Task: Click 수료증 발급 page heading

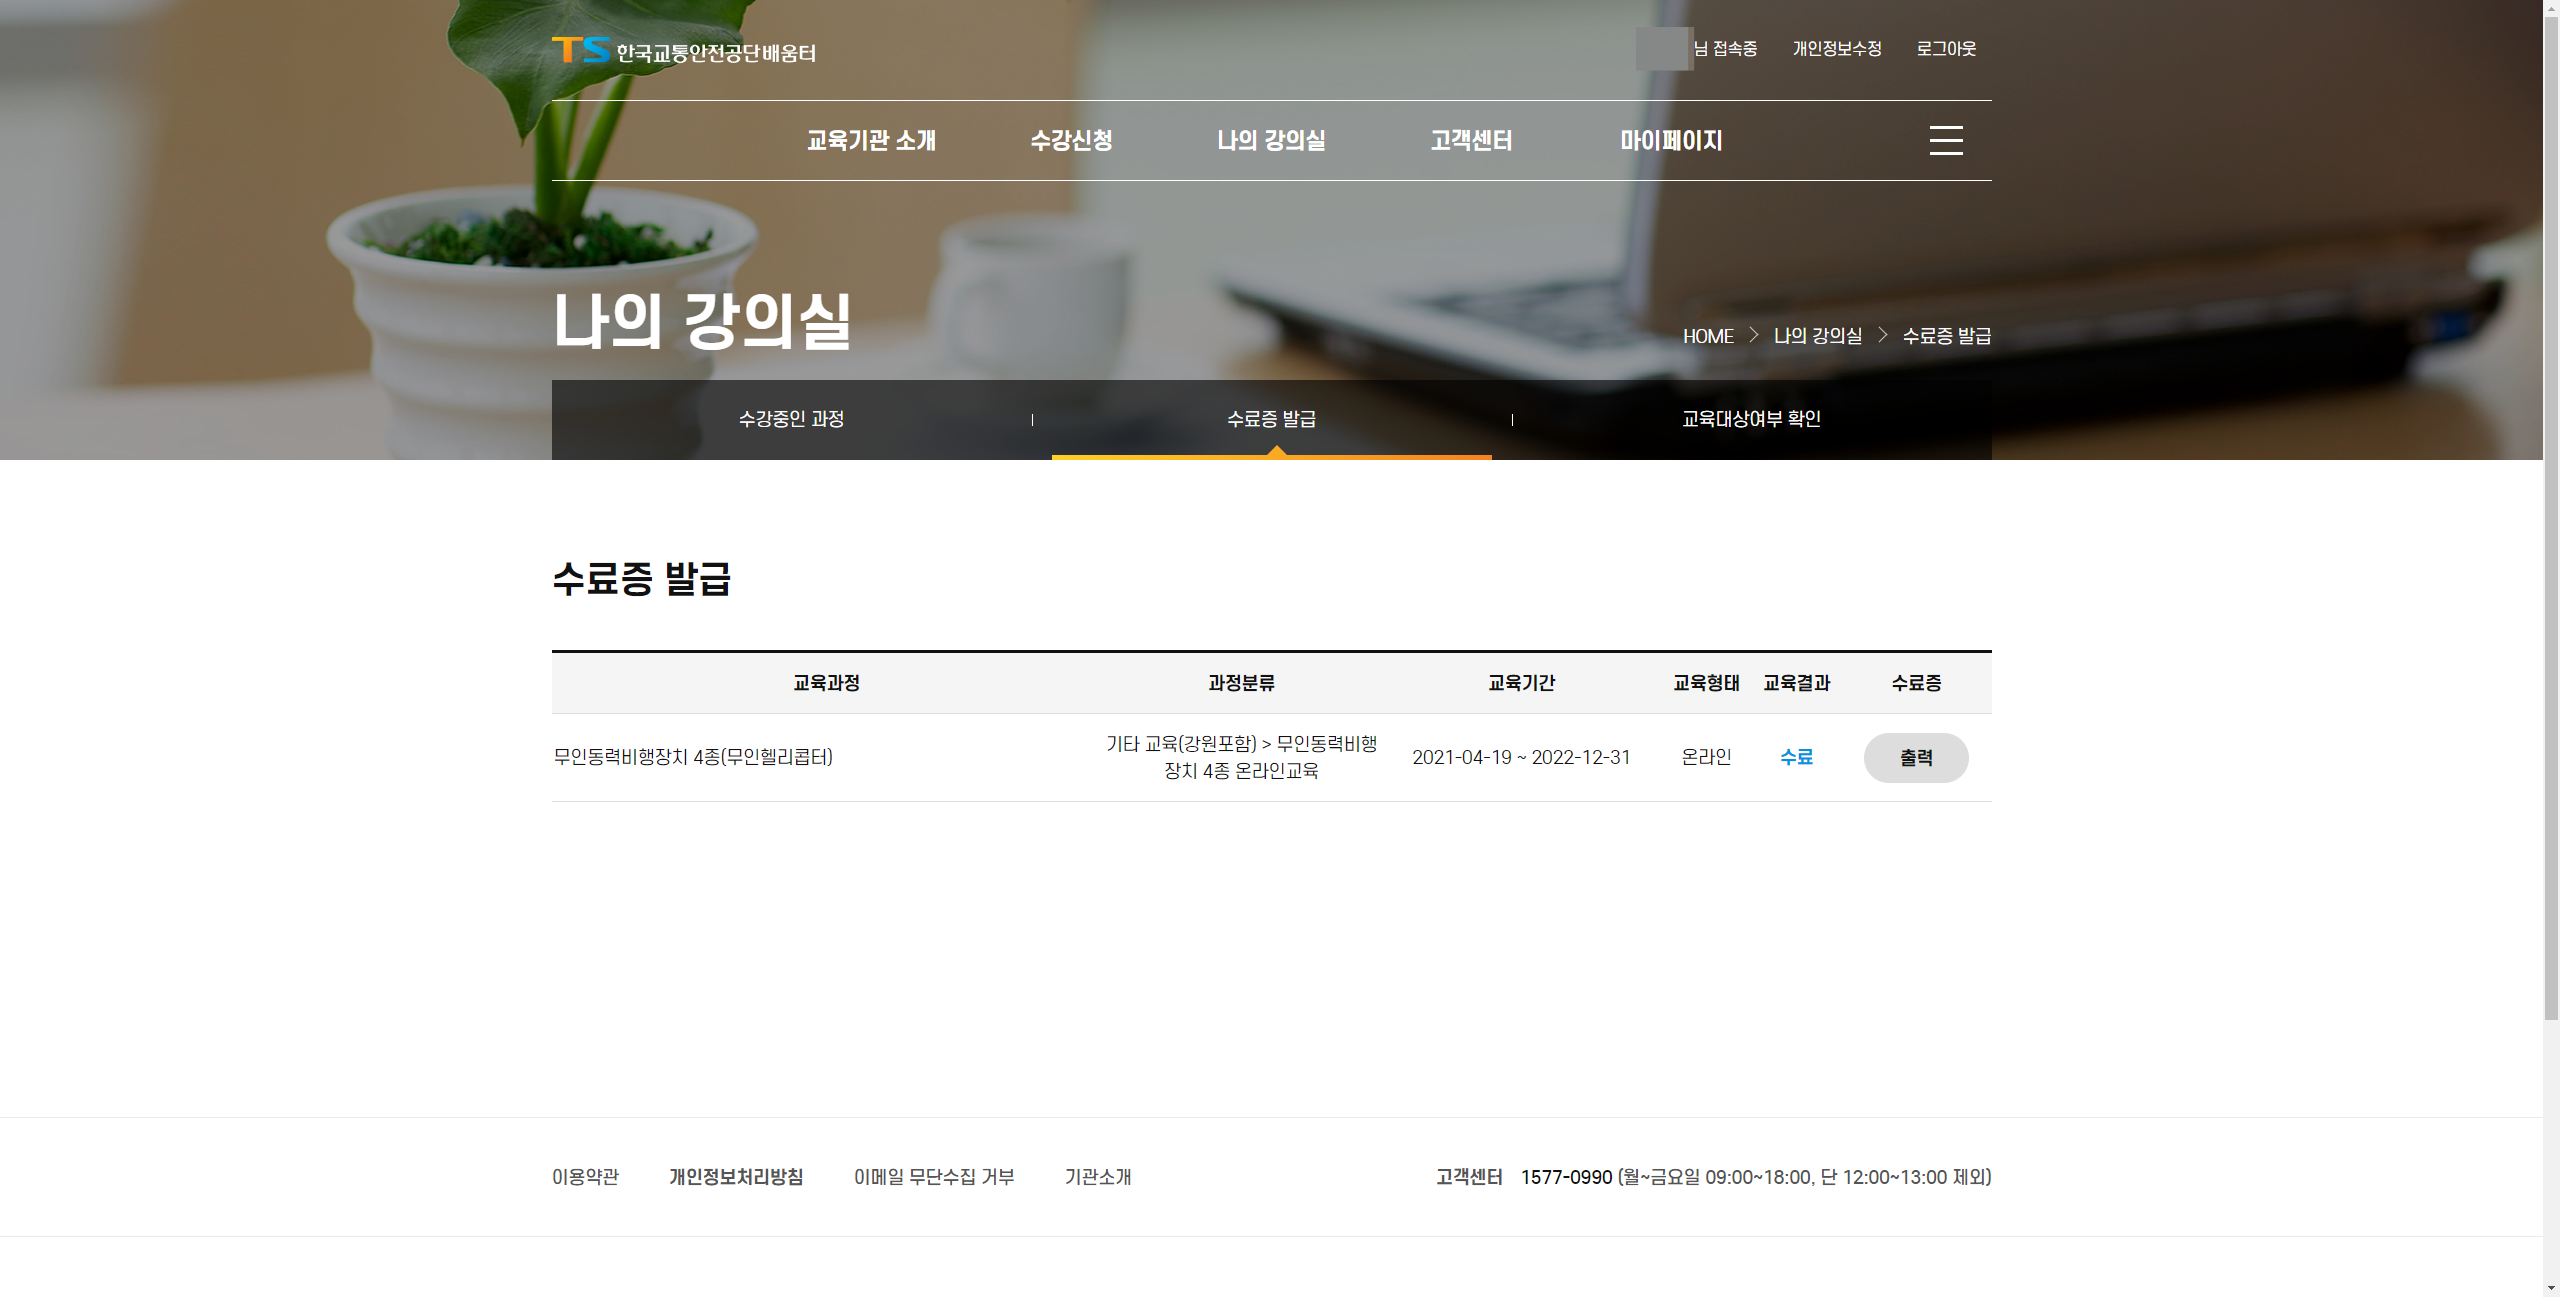Action: click(x=641, y=578)
